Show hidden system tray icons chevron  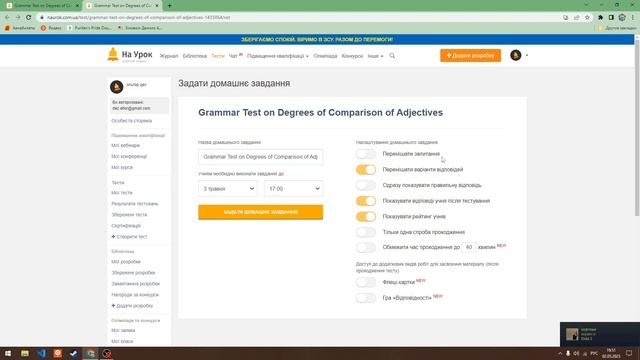tap(560, 353)
